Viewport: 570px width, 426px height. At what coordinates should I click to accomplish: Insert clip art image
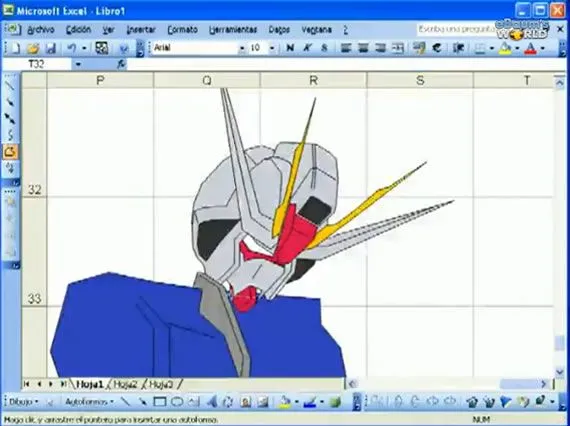point(246,402)
